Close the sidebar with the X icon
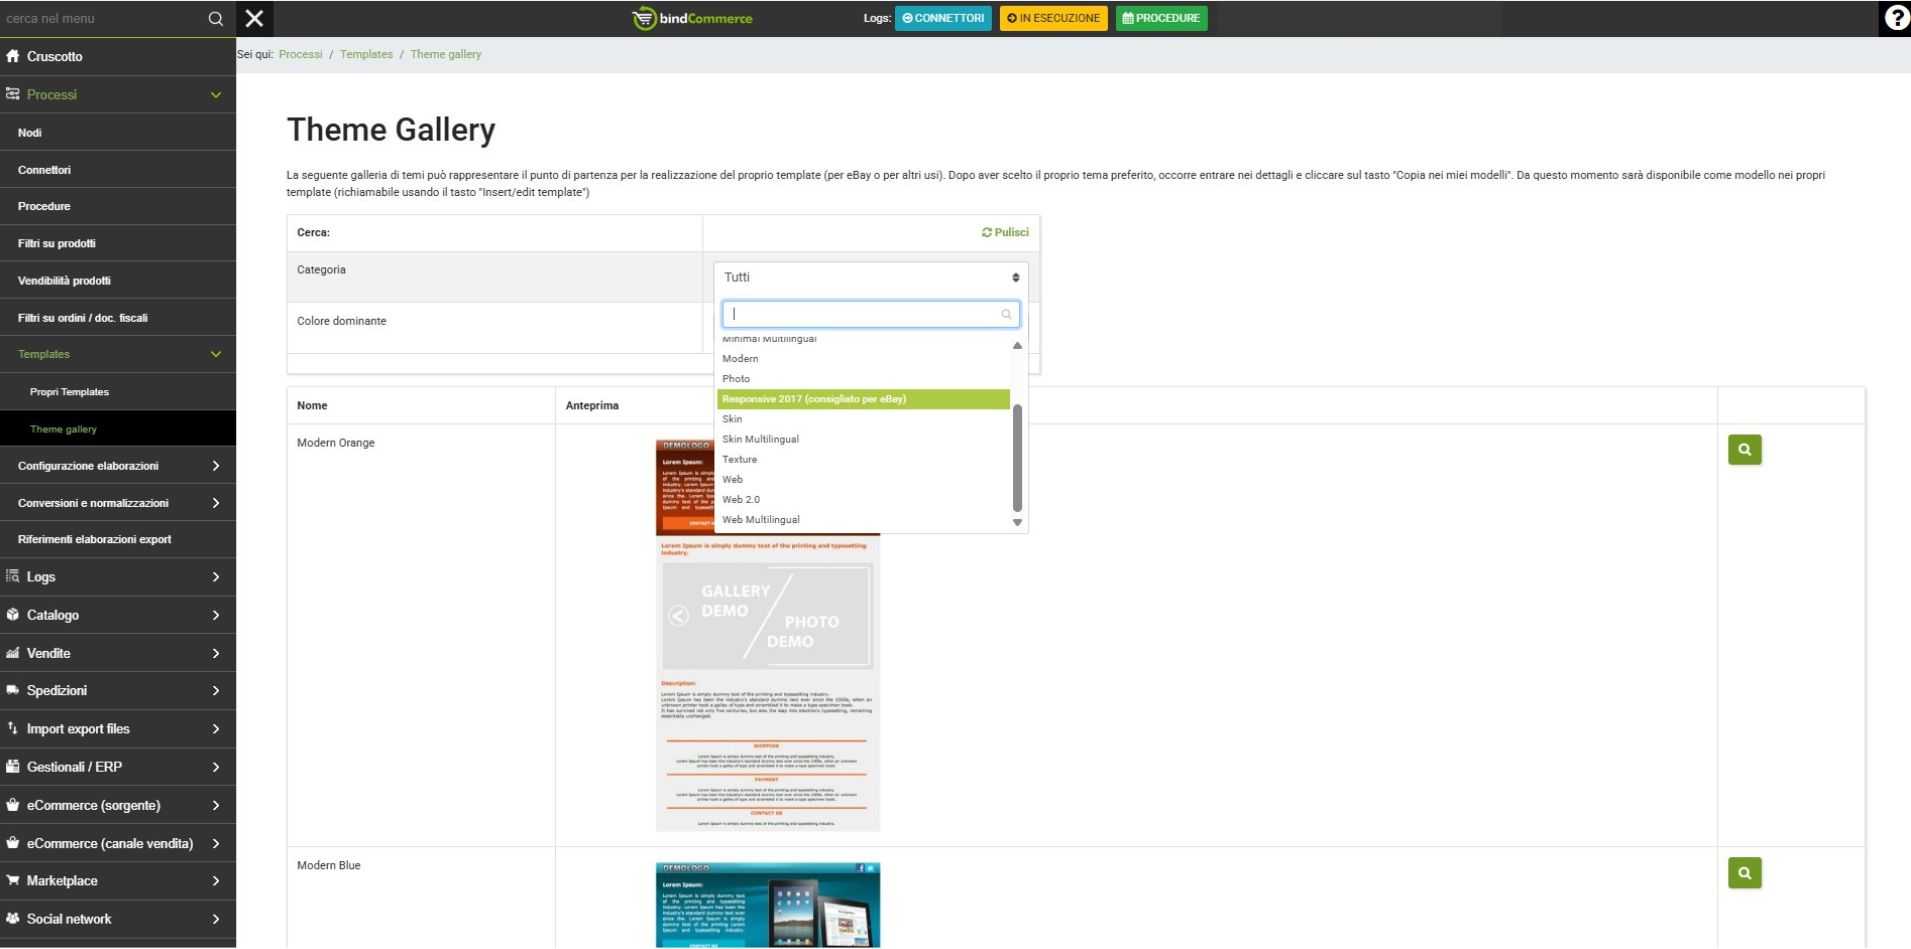 coord(255,19)
